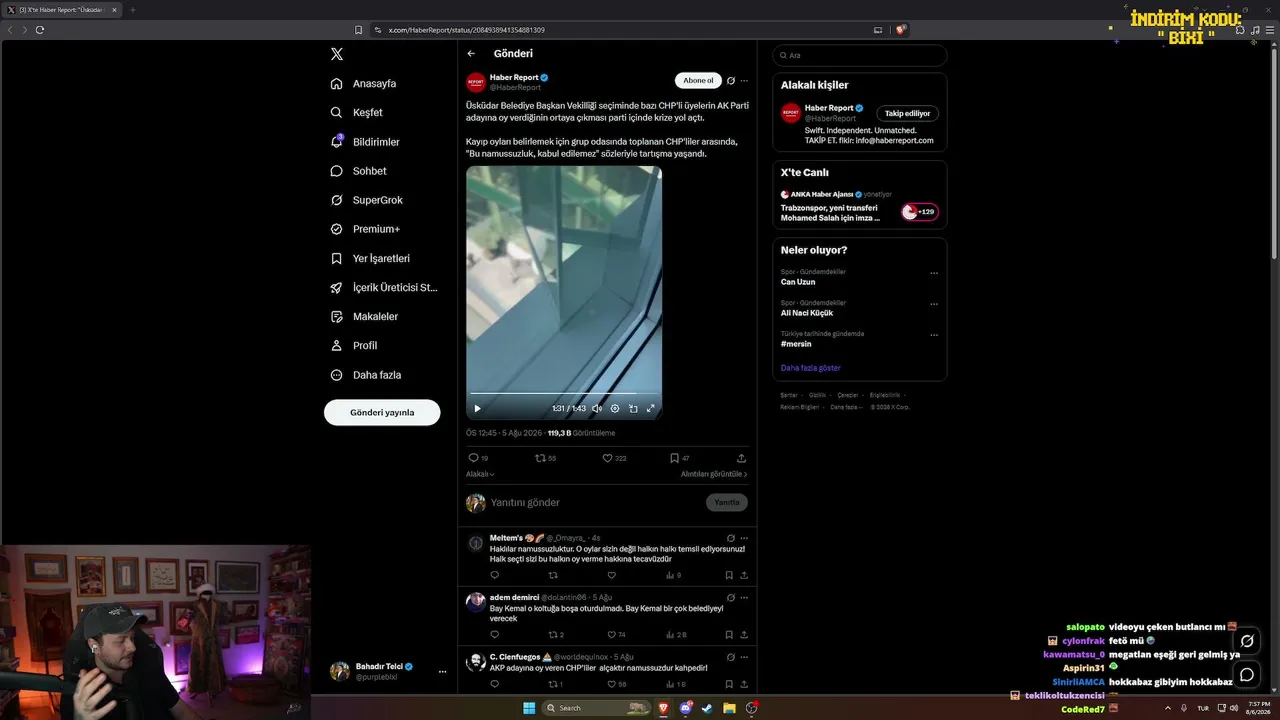Open more options on C. Cienfuegos's reply
The height and width of the screenshot is (720, 1280).
(x=744, y=656)
